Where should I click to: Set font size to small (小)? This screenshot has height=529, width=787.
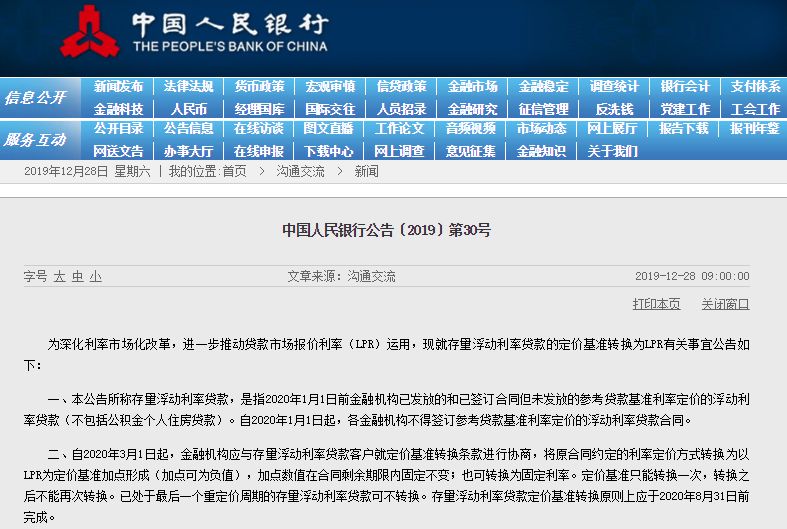(x=95, y=276)
